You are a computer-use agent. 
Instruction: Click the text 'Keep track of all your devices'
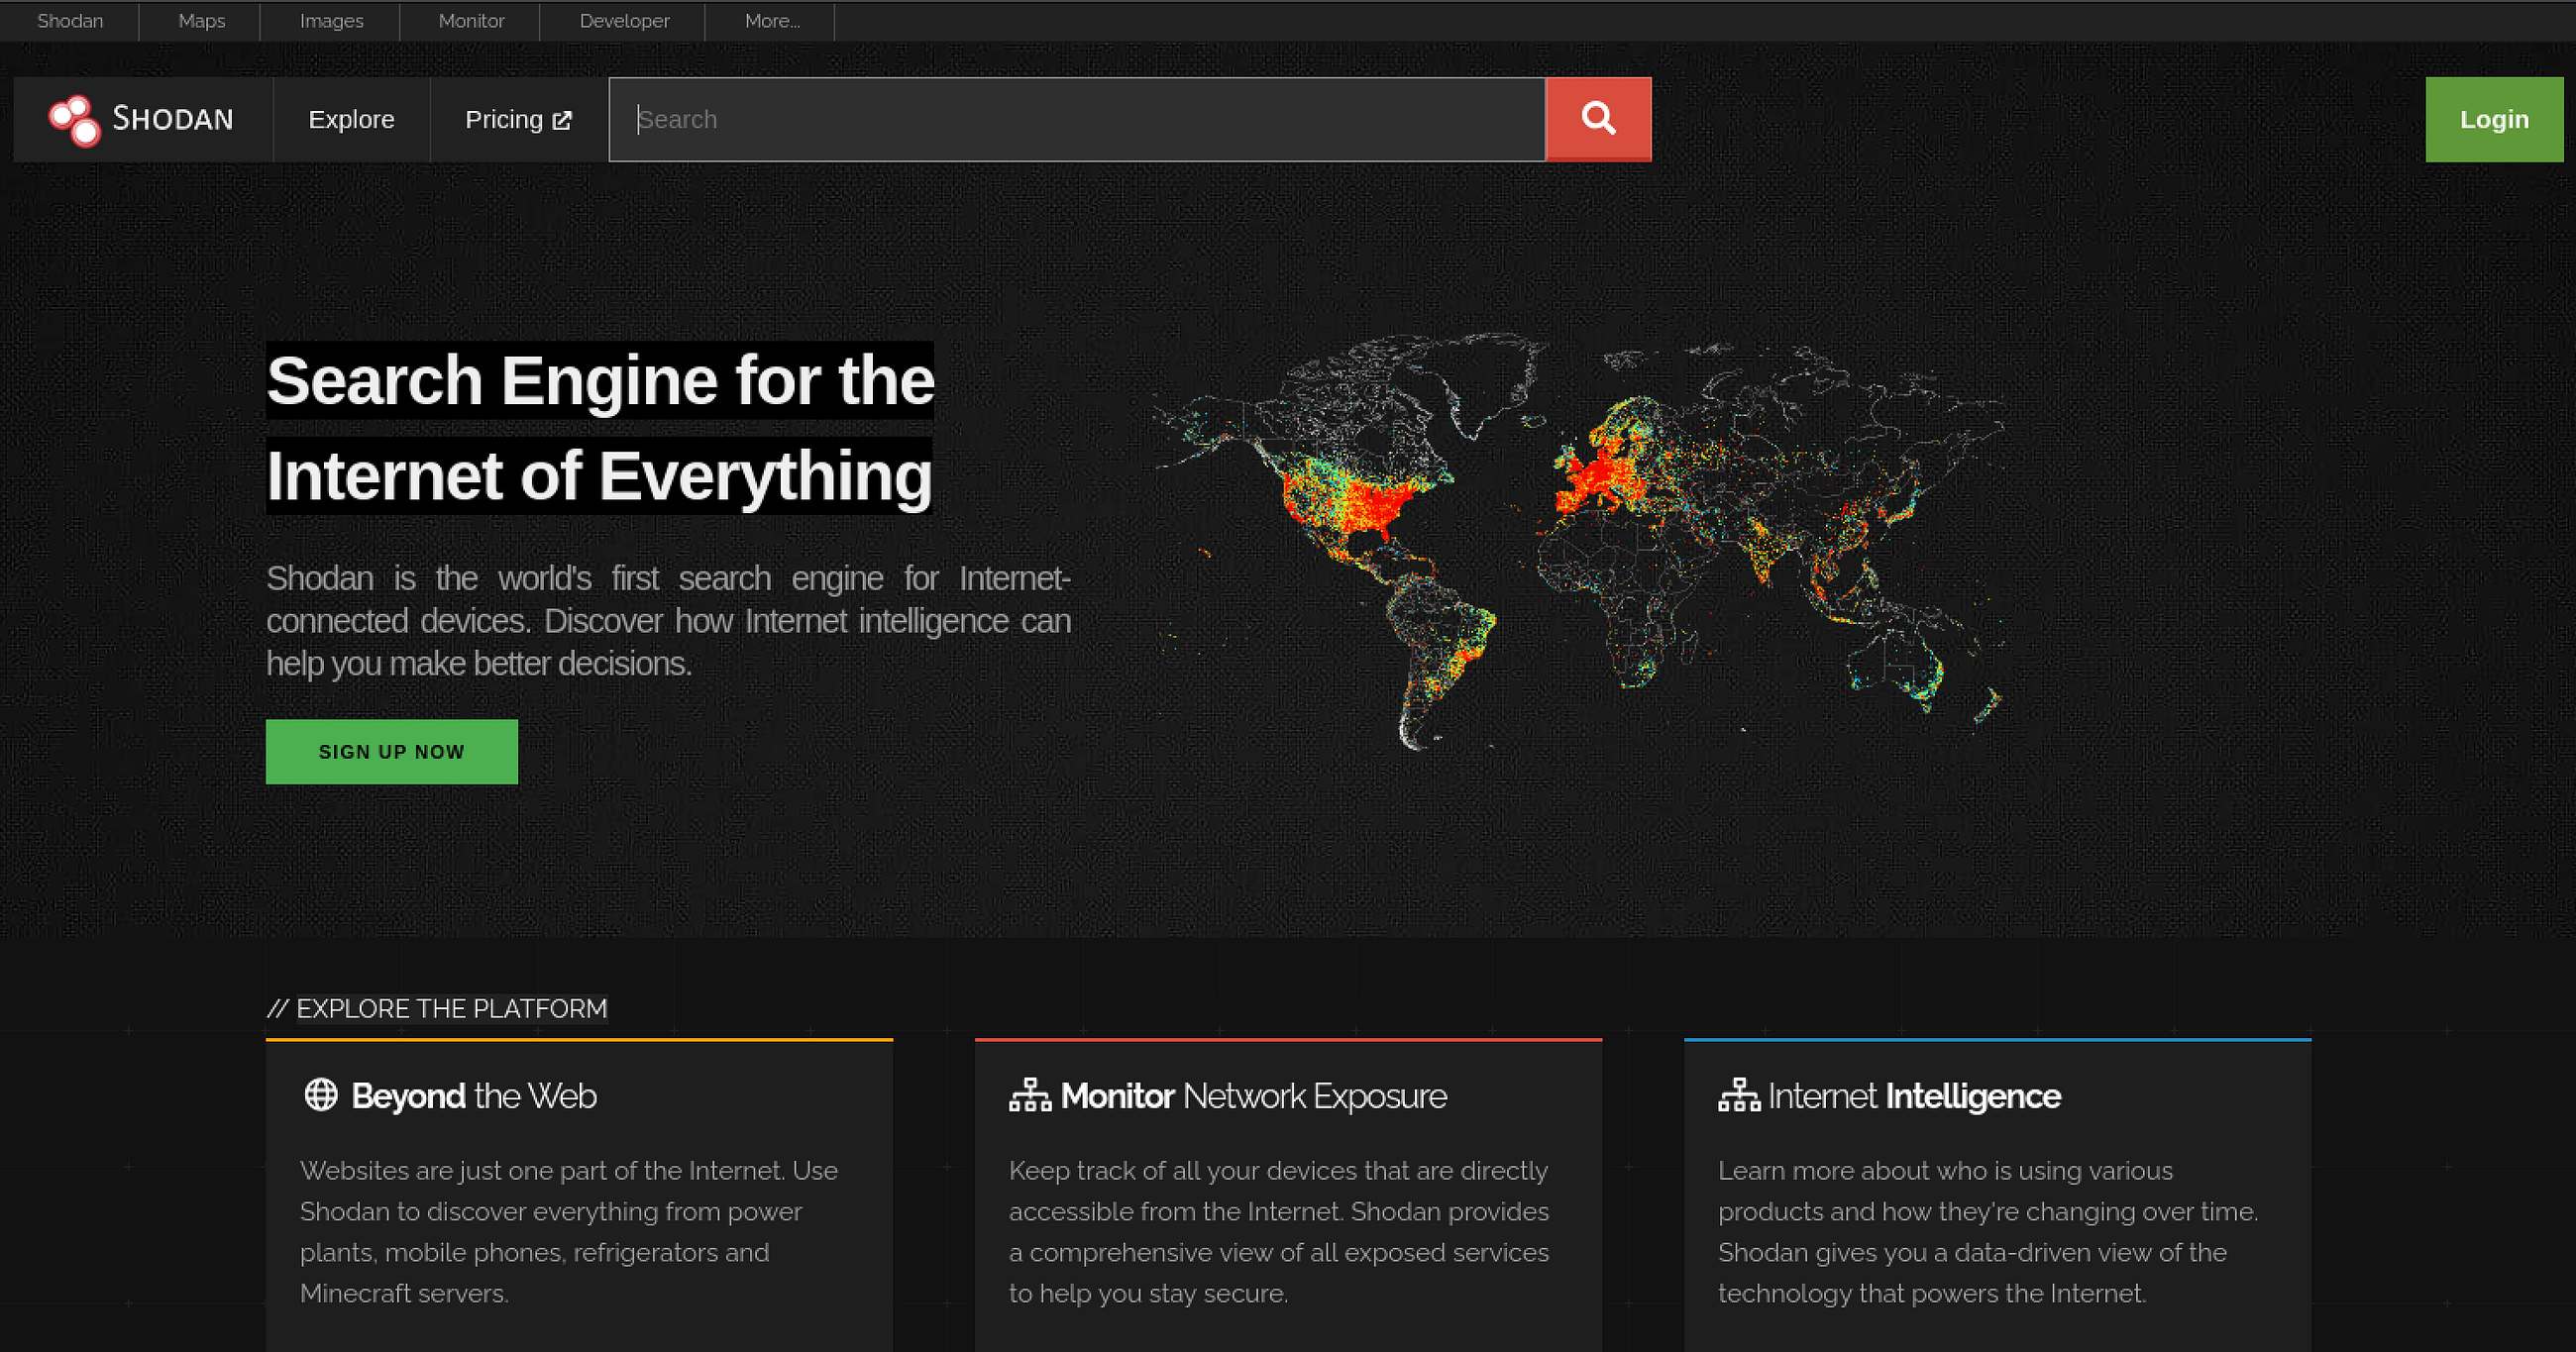click(1181, 1170)
